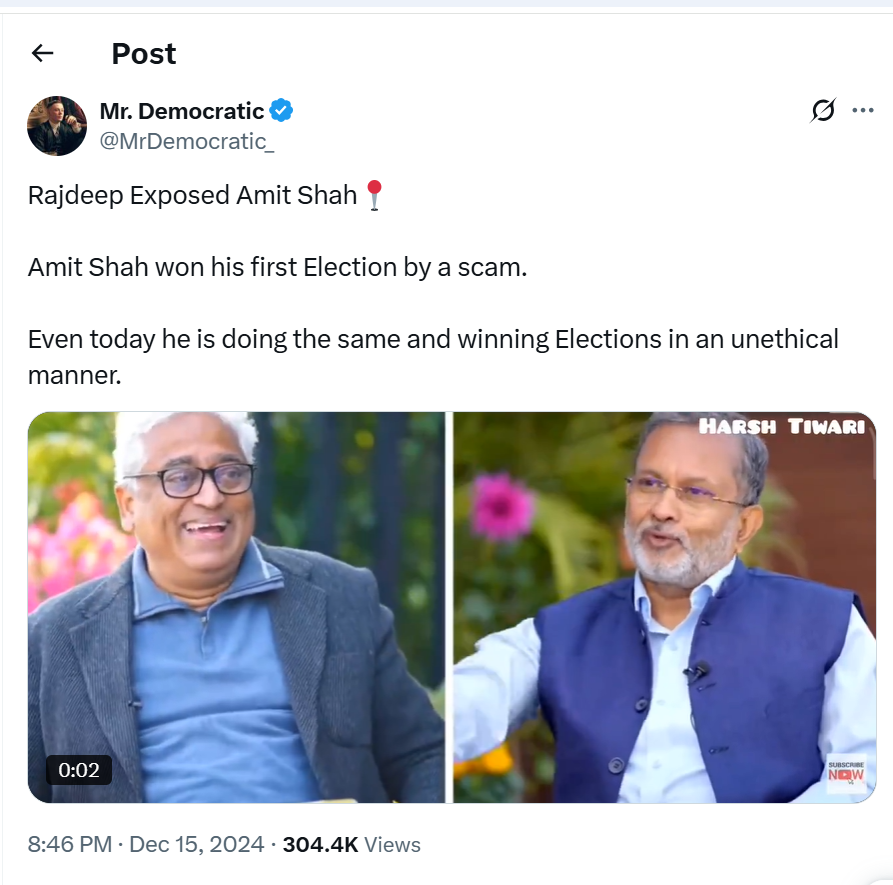This screenshot has width=893, height=885.
Task: Select the left video half showing laughing man
Action: click(x=236, y=607)
